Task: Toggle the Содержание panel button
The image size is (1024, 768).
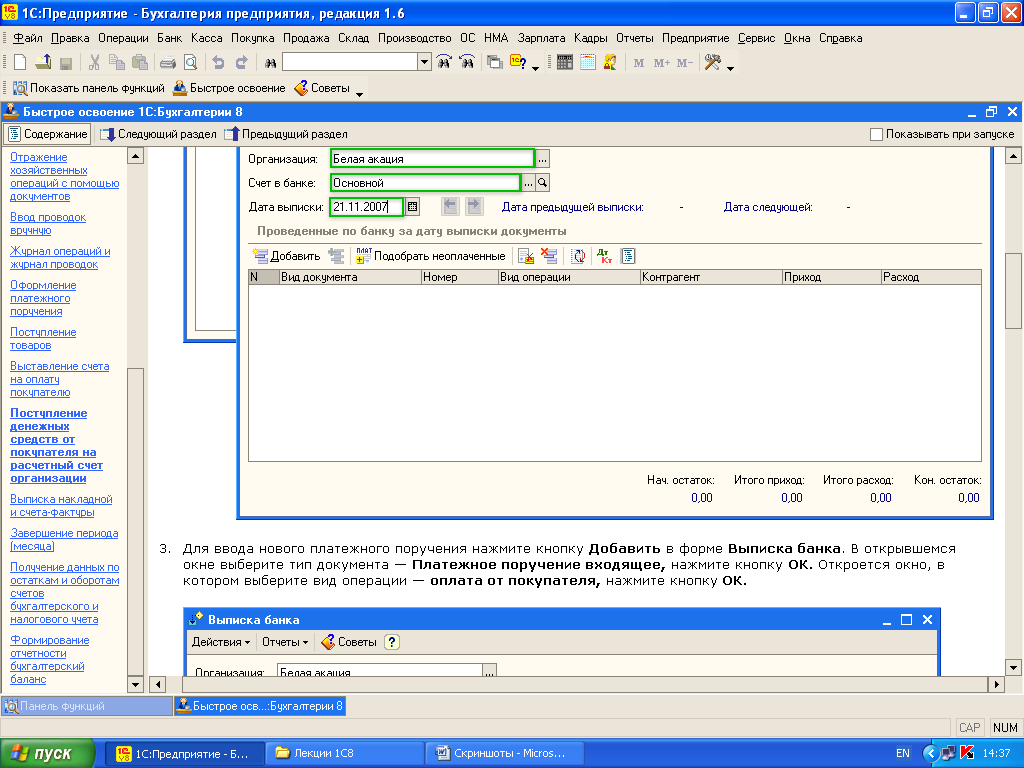Action: tap(48, 134)
